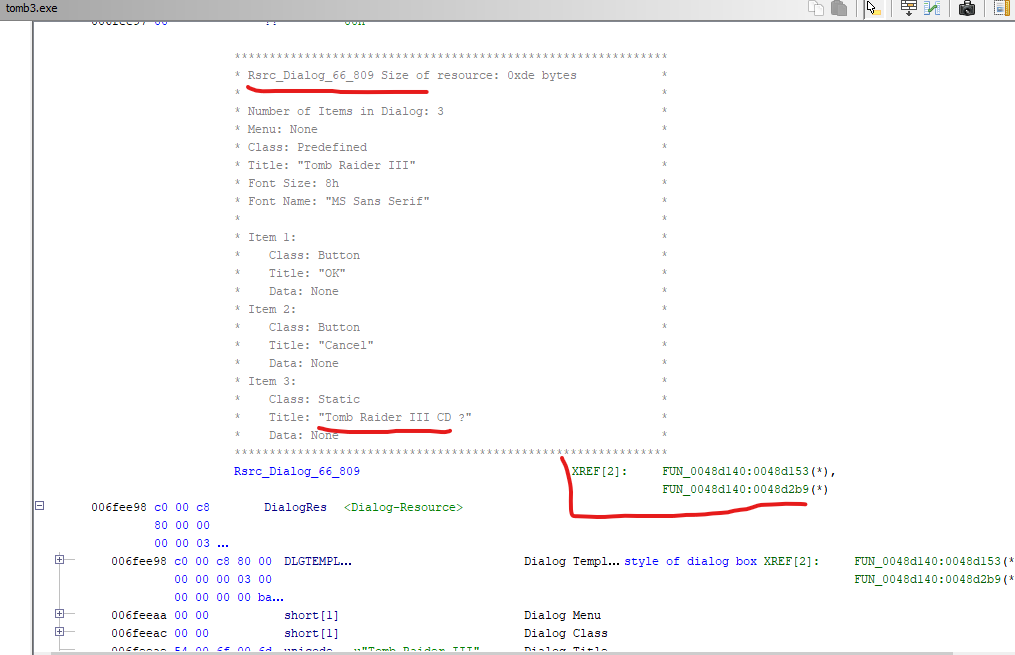
Task: Expand the Dialog Class short[1] row
Action: pyautogui.click(x=59, y=633)
